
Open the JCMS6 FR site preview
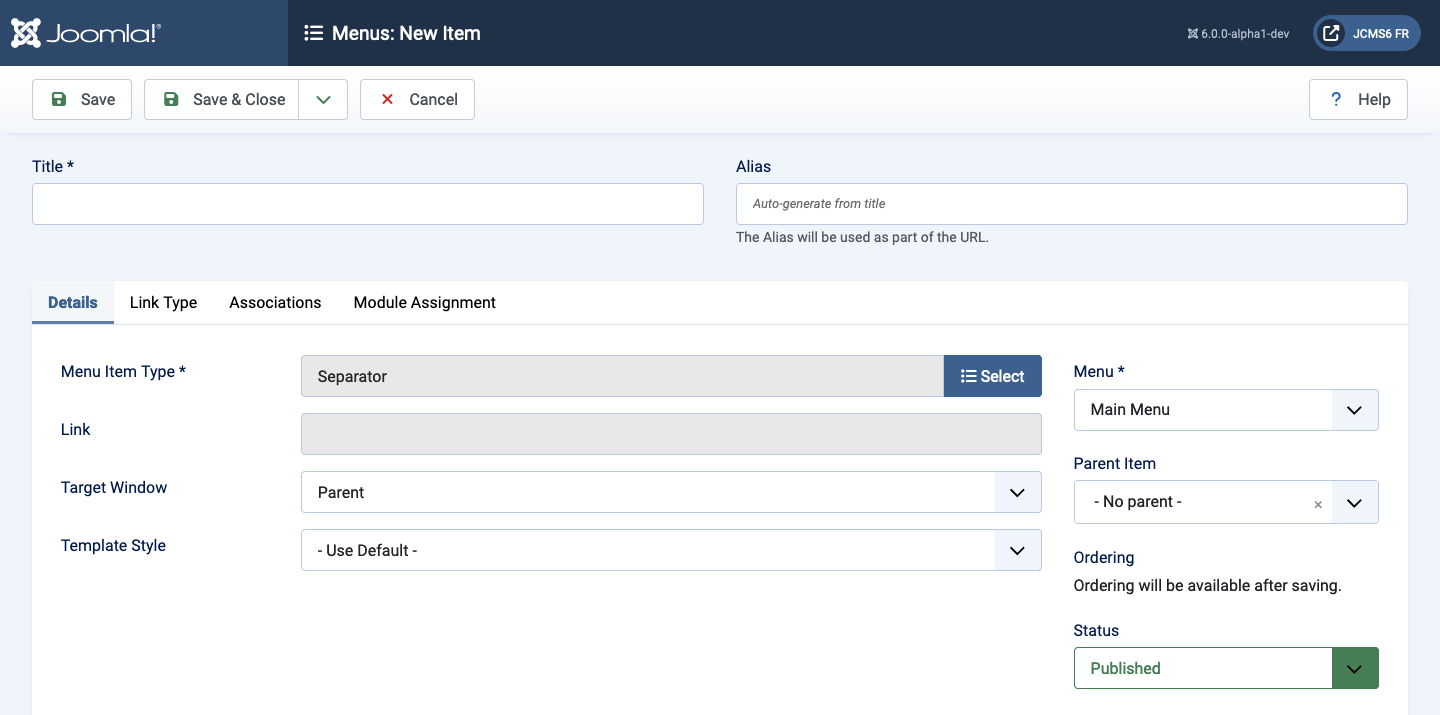click(x=1366, y=33)
